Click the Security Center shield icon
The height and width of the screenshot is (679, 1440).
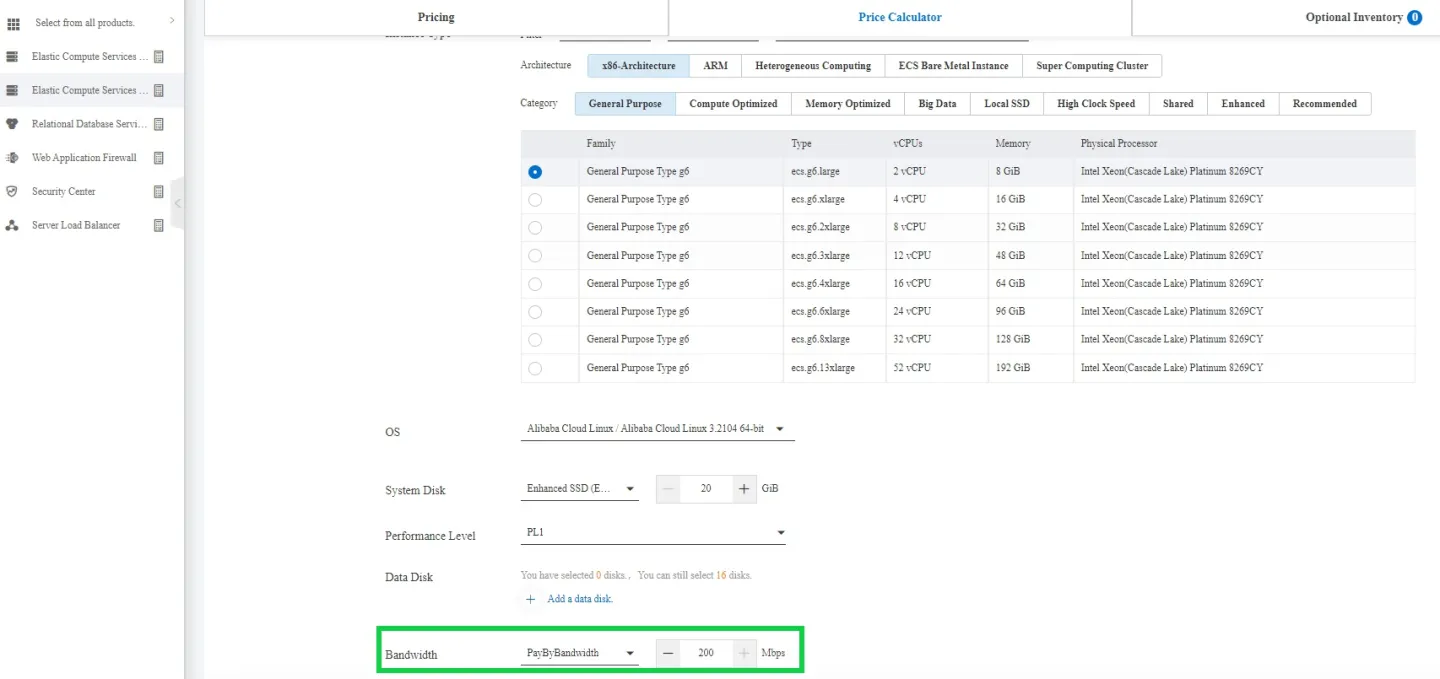12,191
